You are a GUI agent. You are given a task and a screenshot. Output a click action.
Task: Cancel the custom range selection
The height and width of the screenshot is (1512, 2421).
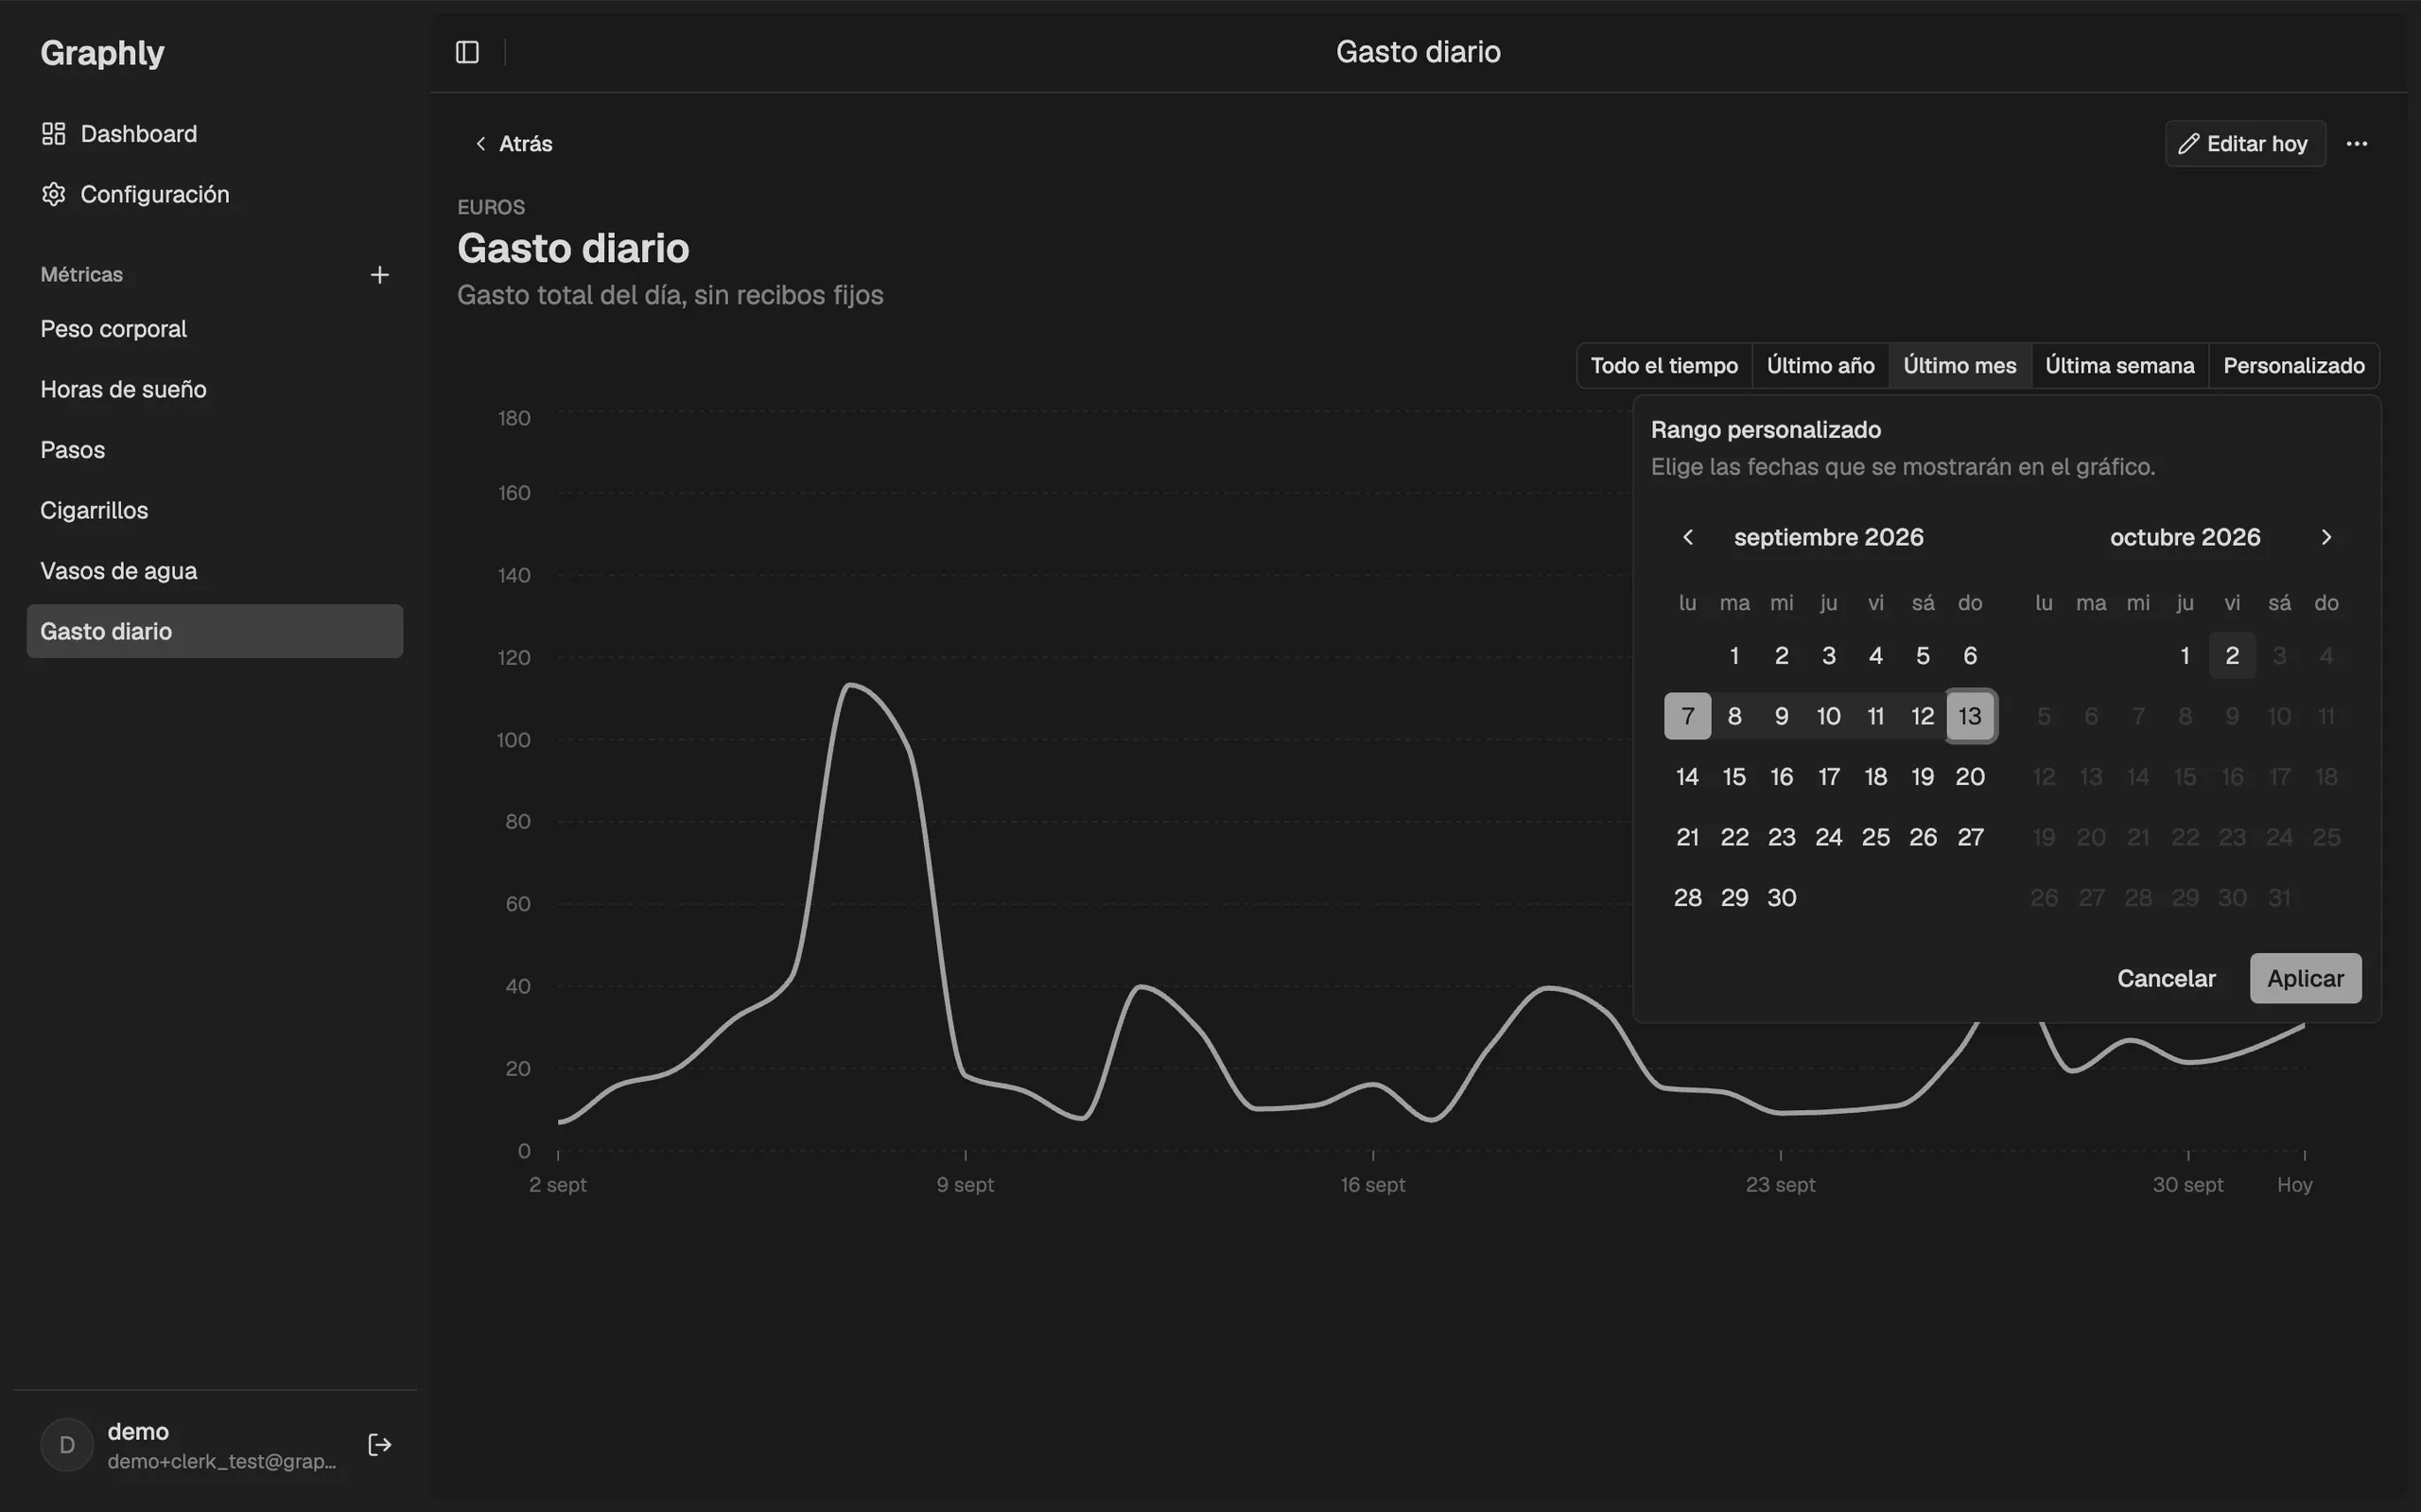[2166, 978]
